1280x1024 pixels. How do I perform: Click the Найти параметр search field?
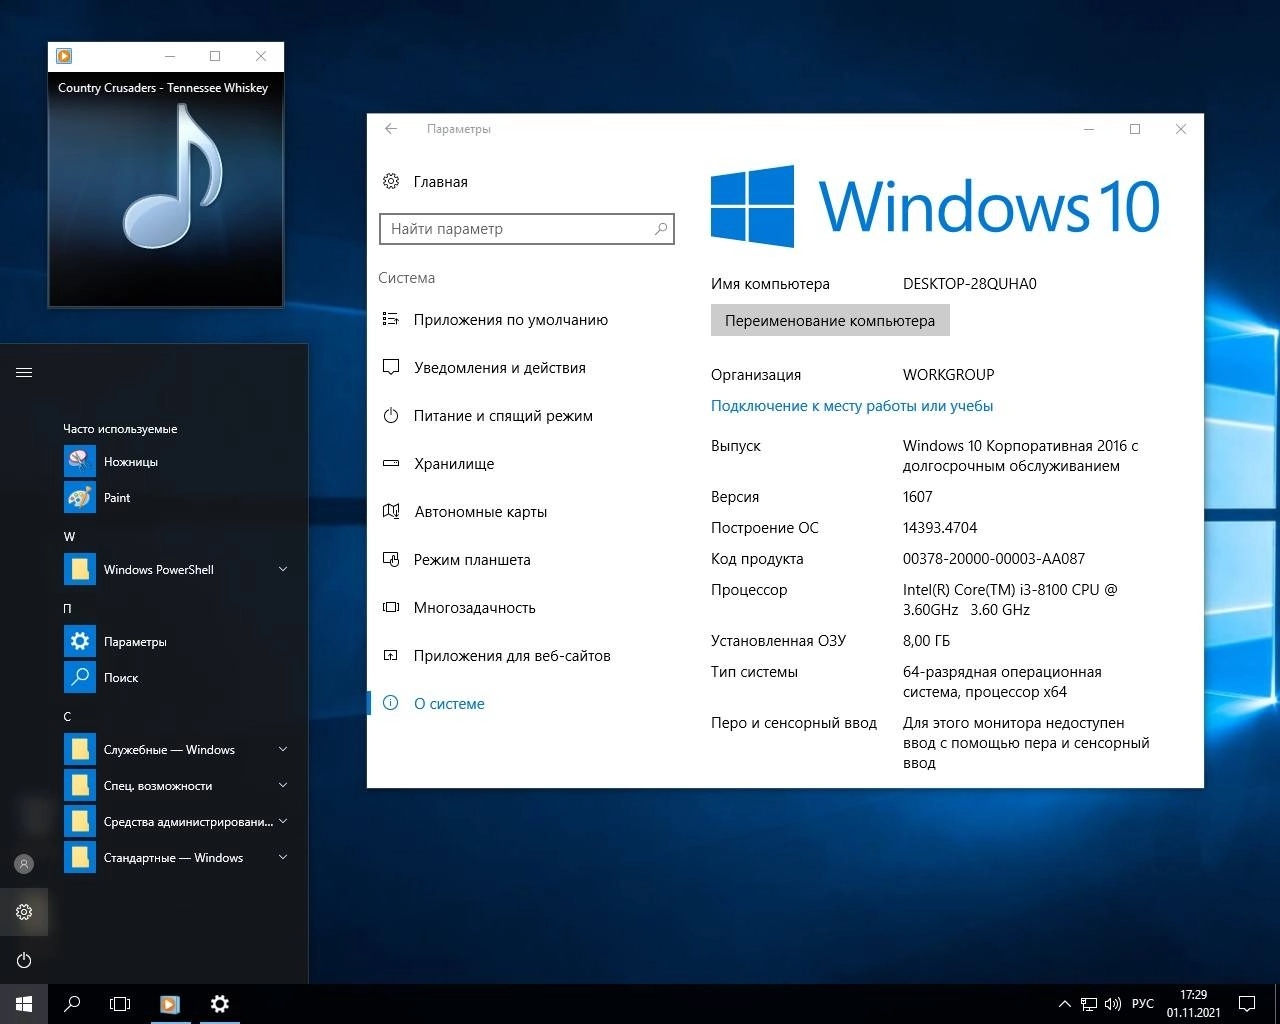(527, 229)
